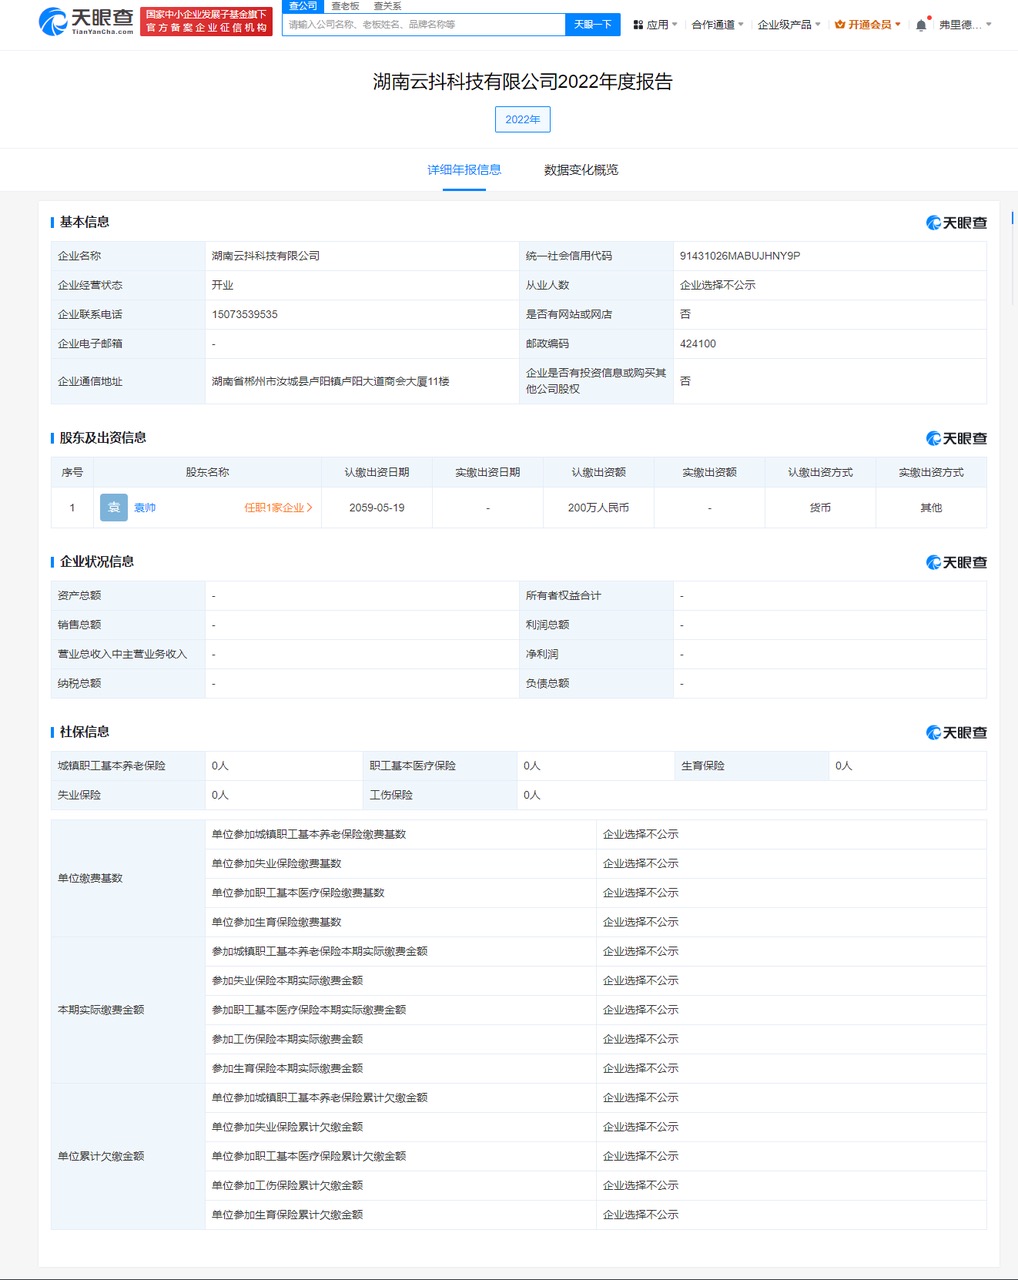Expand 任职1家企业 link for shareholder
This screenshot has width=1018, height=1280.
[x=278, y=508]
